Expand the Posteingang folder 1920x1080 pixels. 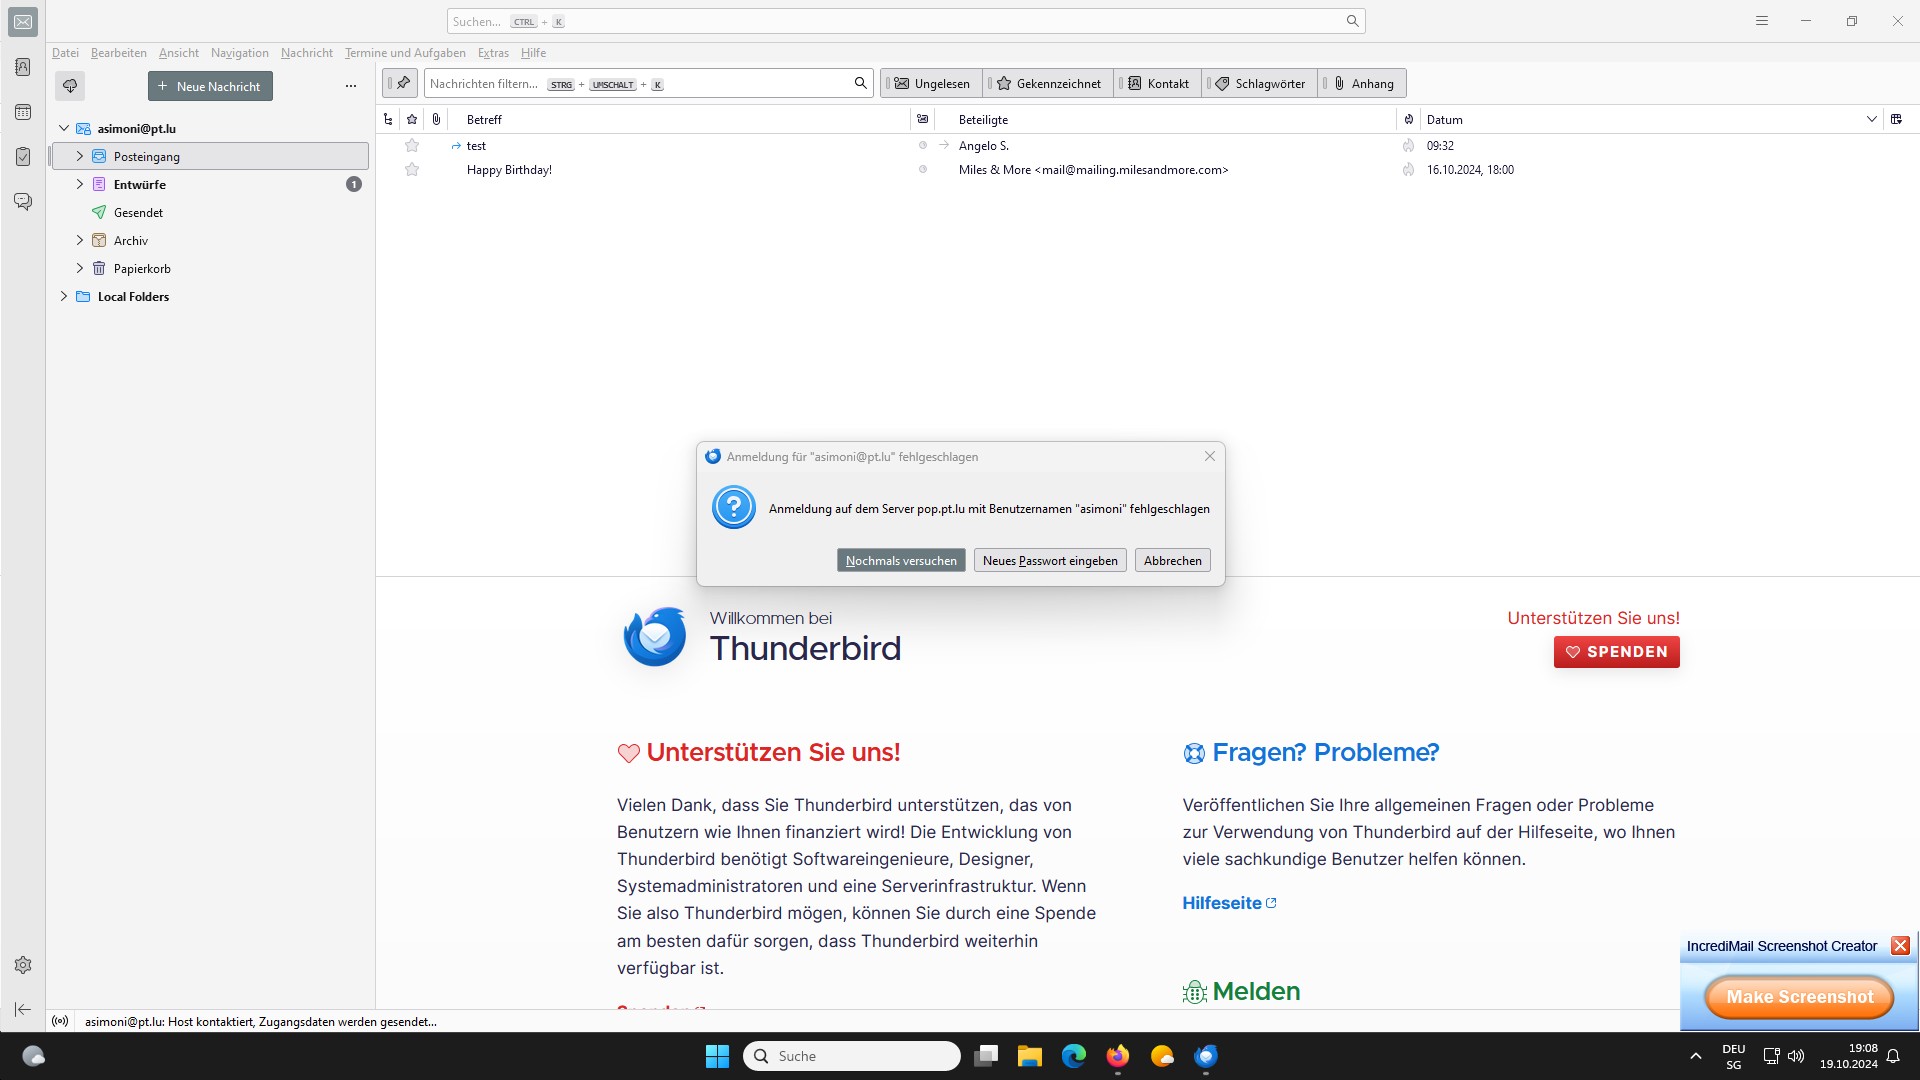tap(80, 157)
